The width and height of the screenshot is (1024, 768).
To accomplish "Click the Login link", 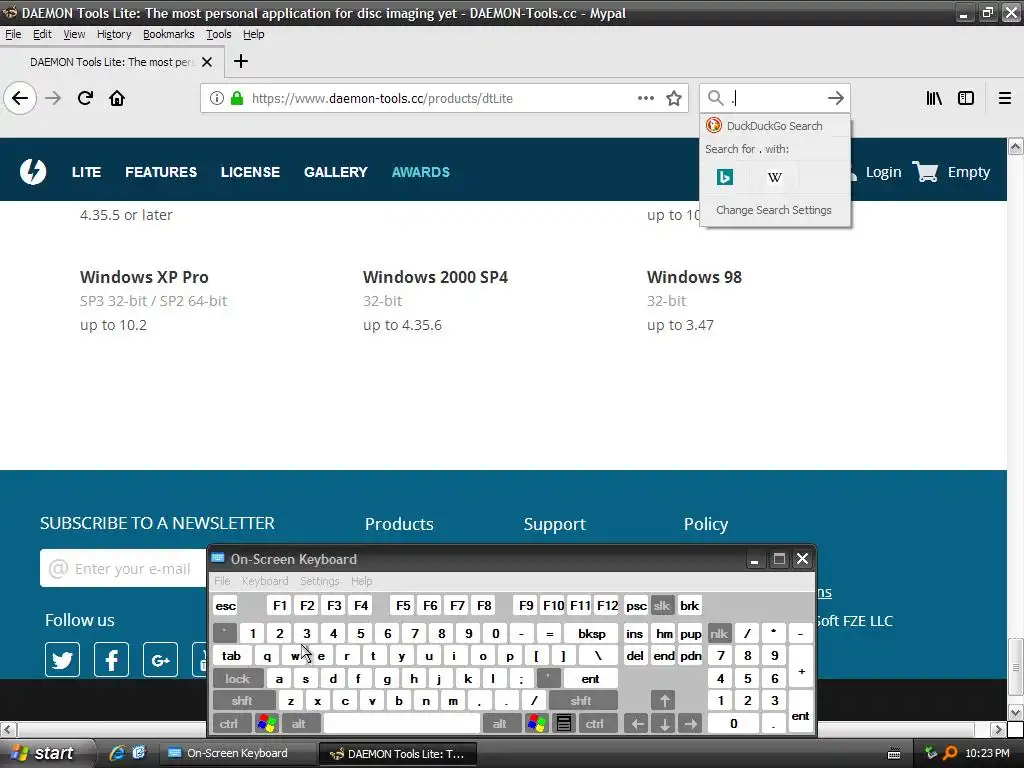I will [883, 172].
